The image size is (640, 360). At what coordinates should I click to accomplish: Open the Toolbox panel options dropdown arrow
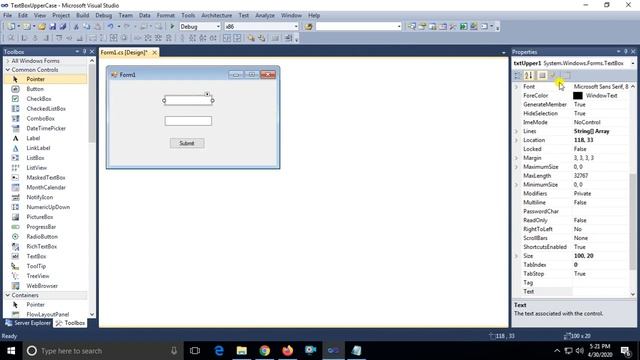77,51
